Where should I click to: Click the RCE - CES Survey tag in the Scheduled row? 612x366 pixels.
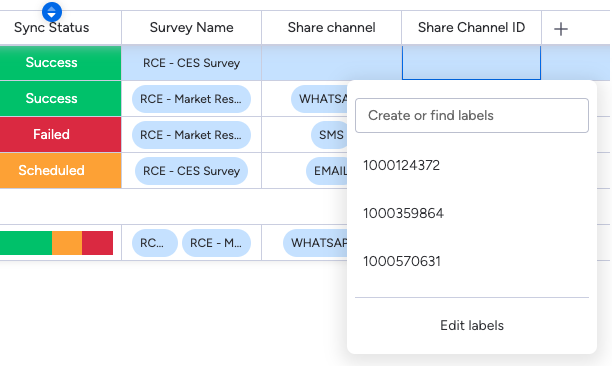(191, 171)
